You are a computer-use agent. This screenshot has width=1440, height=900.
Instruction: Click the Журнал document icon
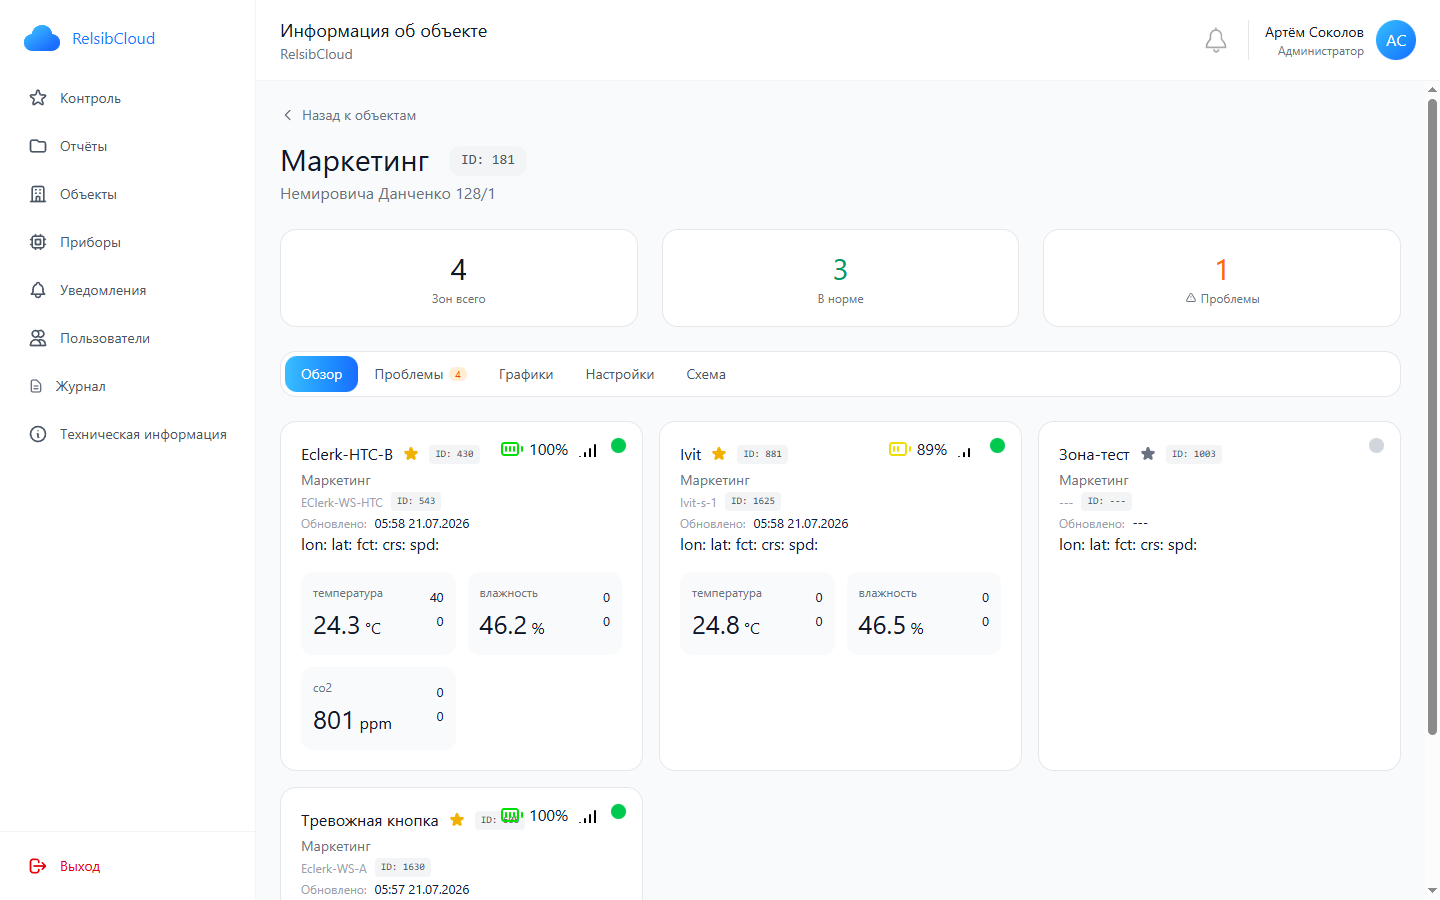click(x=36, y=386)
